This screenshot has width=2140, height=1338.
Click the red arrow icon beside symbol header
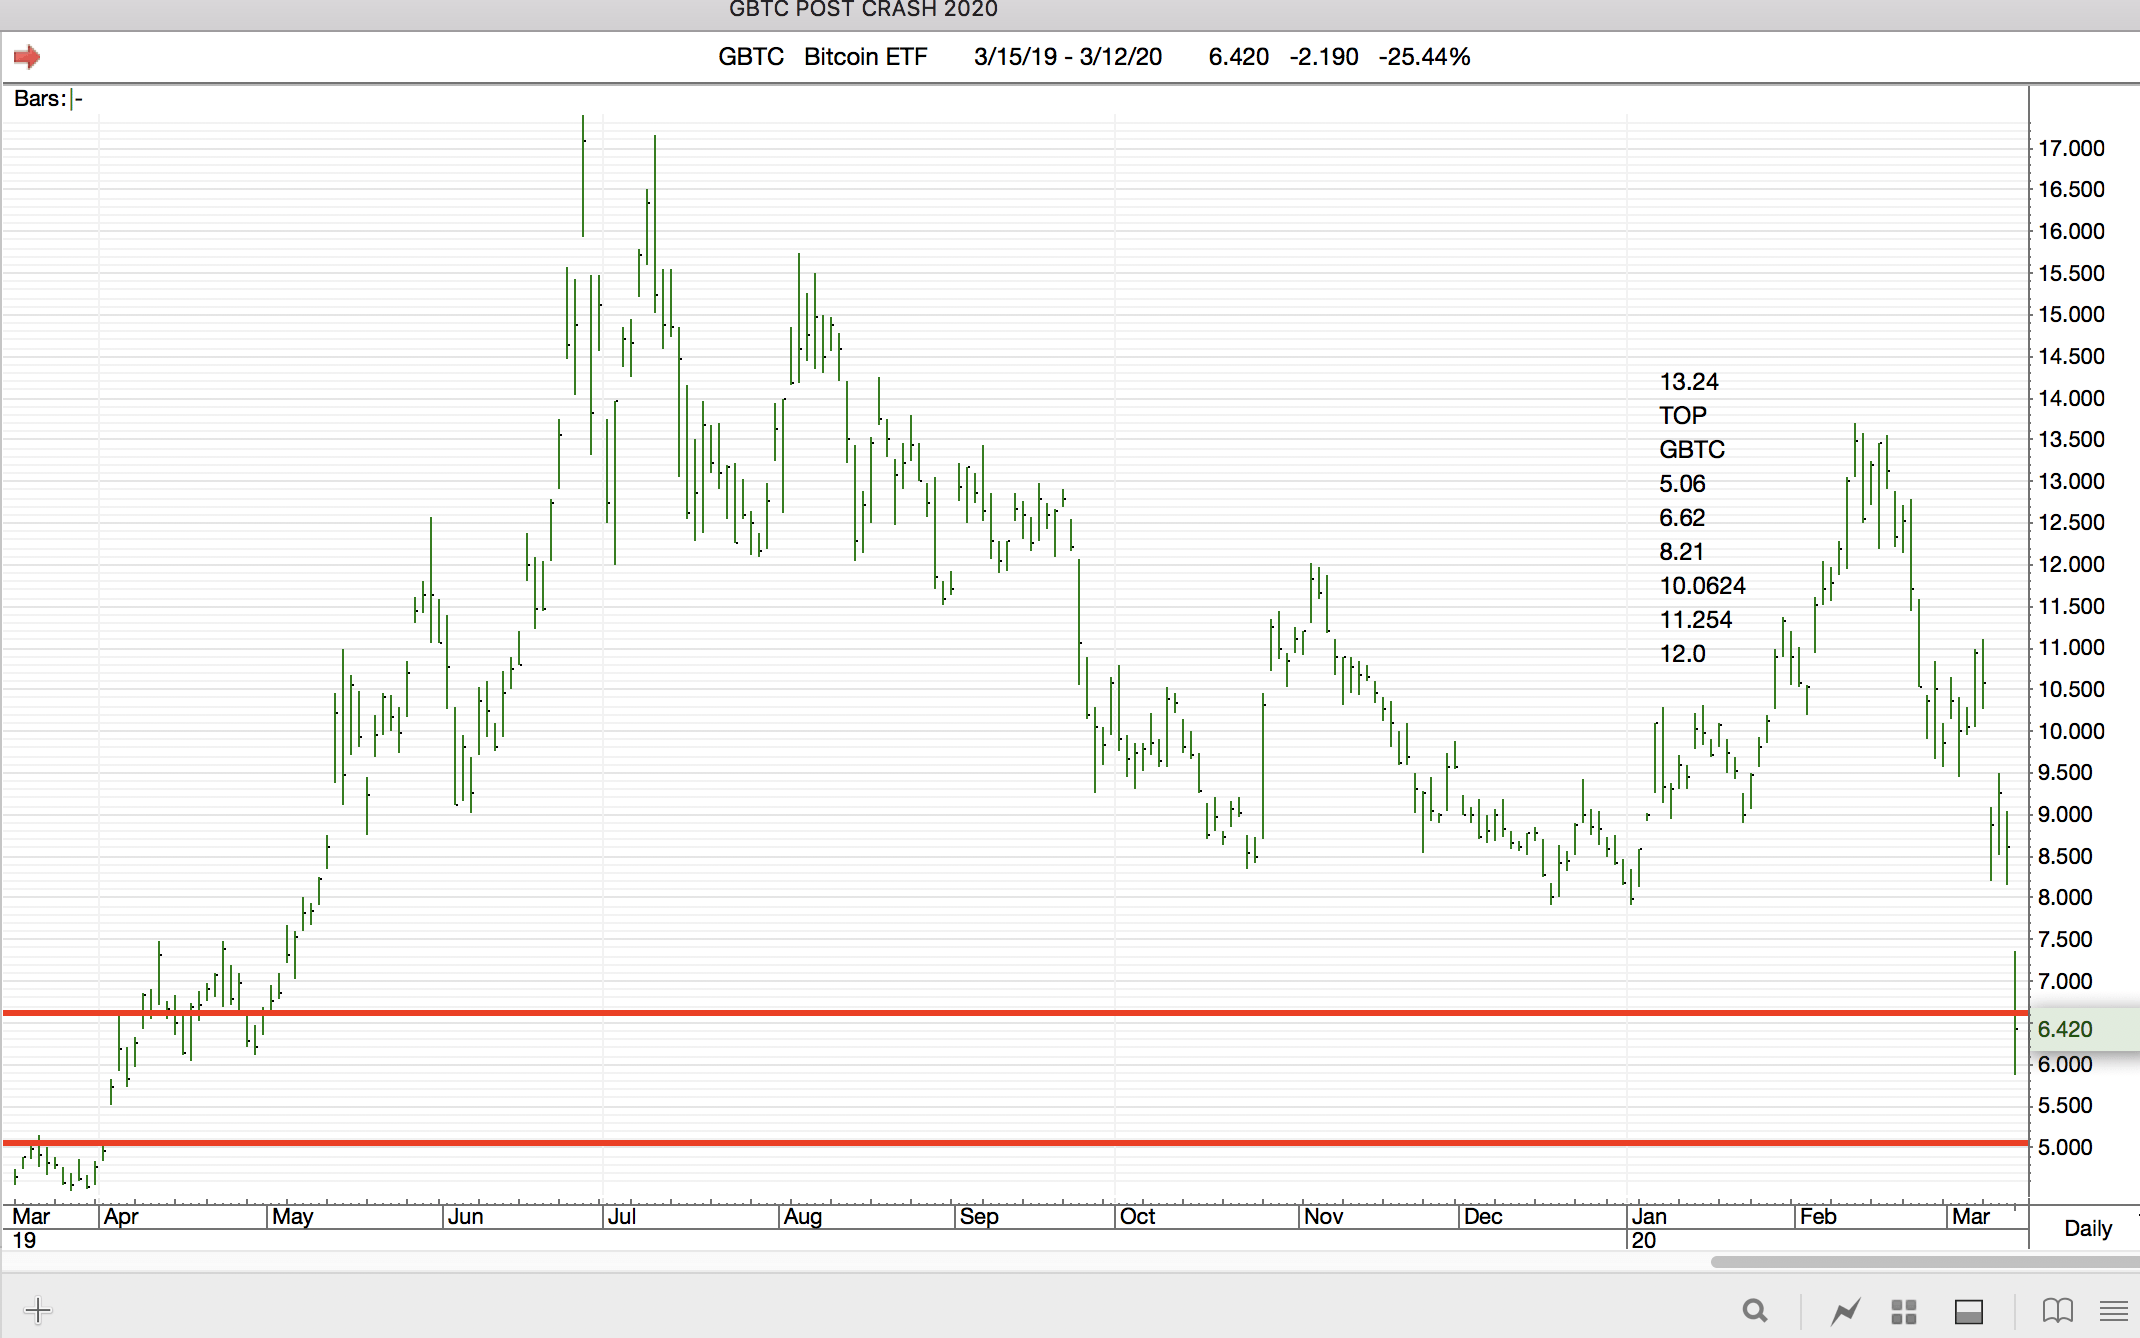click(27, 57)
